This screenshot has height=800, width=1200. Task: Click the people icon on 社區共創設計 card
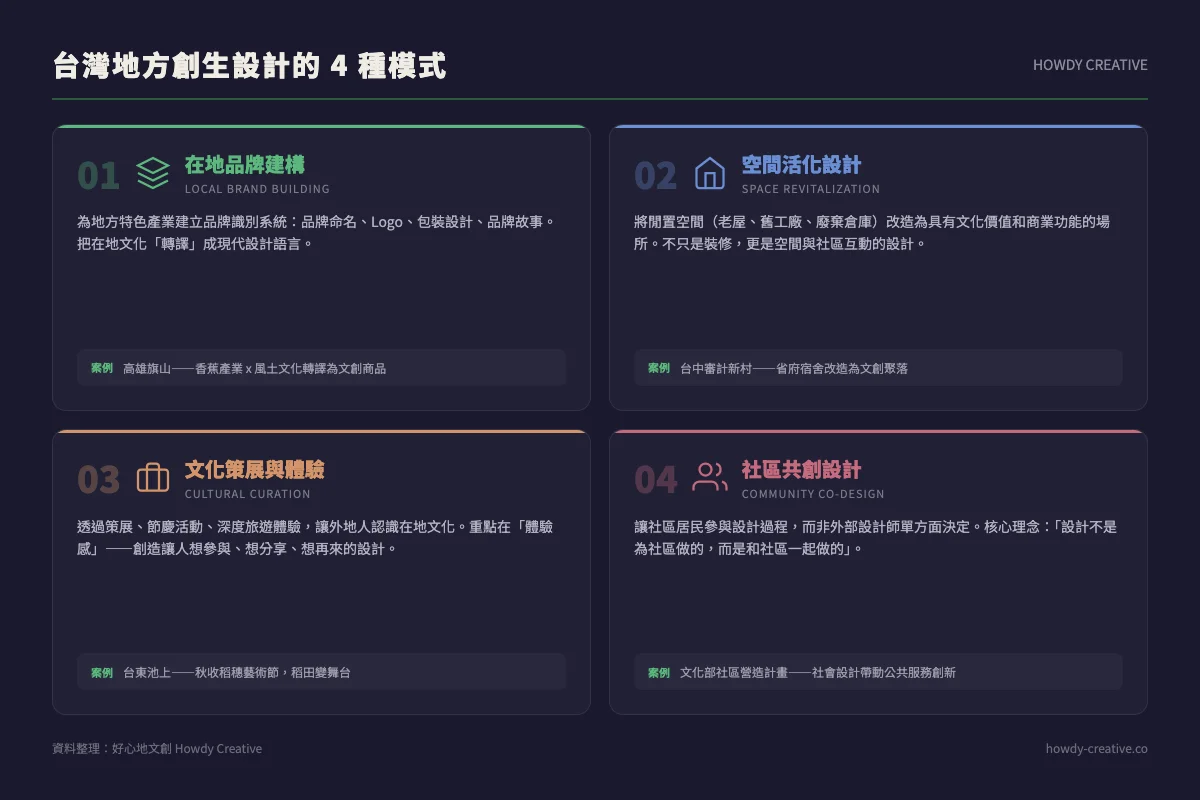710,478
